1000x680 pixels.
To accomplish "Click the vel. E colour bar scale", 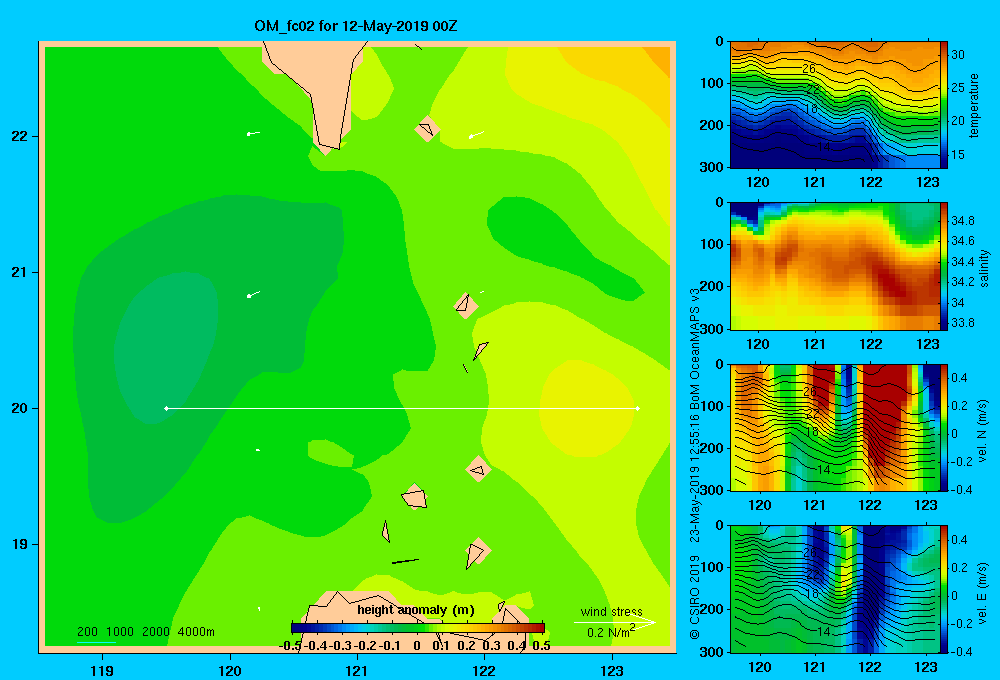I will point(944,589).
